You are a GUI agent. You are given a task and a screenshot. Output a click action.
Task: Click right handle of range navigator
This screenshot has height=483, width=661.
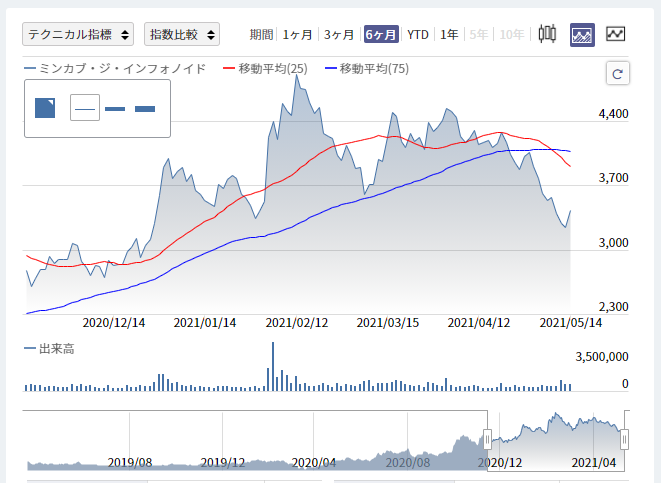pos(624,439)
